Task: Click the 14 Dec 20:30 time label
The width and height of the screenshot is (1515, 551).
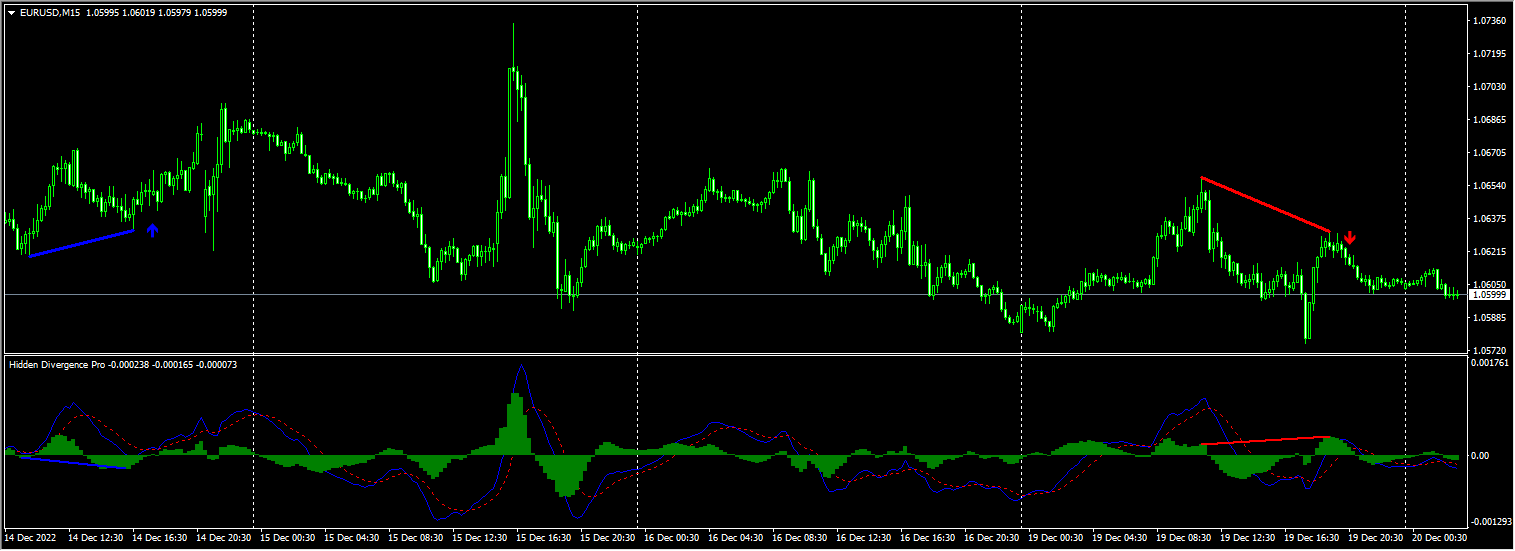Action: pos(224,537)
